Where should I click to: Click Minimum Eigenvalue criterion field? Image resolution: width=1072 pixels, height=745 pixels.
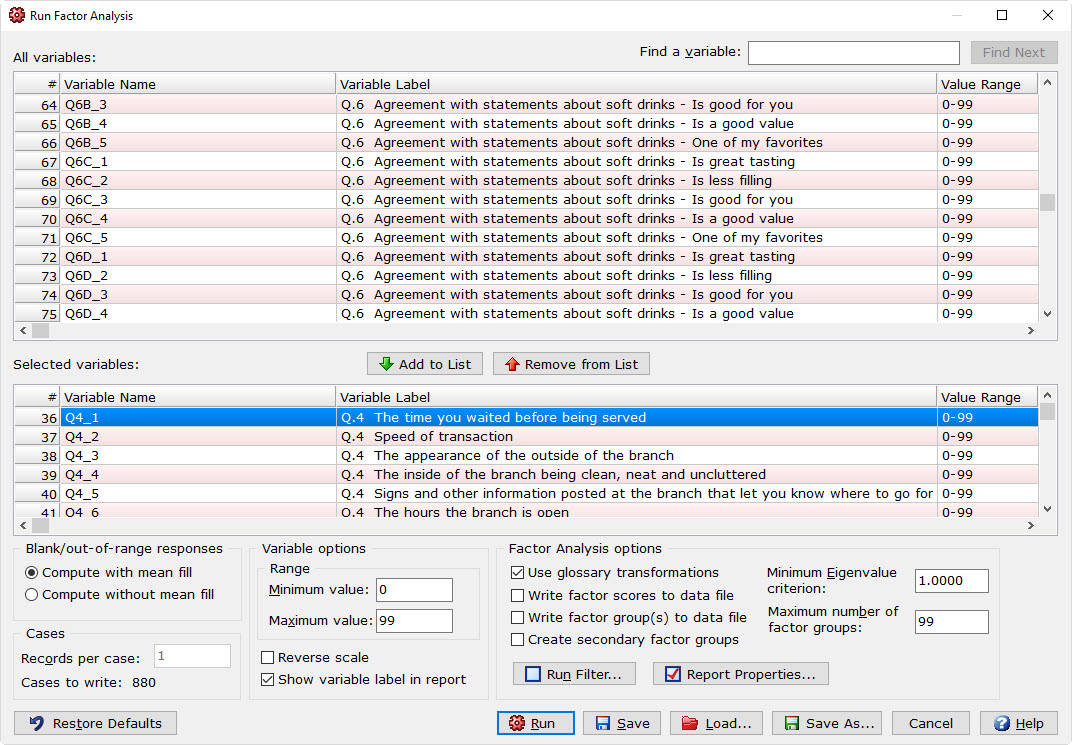coord(952,581)
